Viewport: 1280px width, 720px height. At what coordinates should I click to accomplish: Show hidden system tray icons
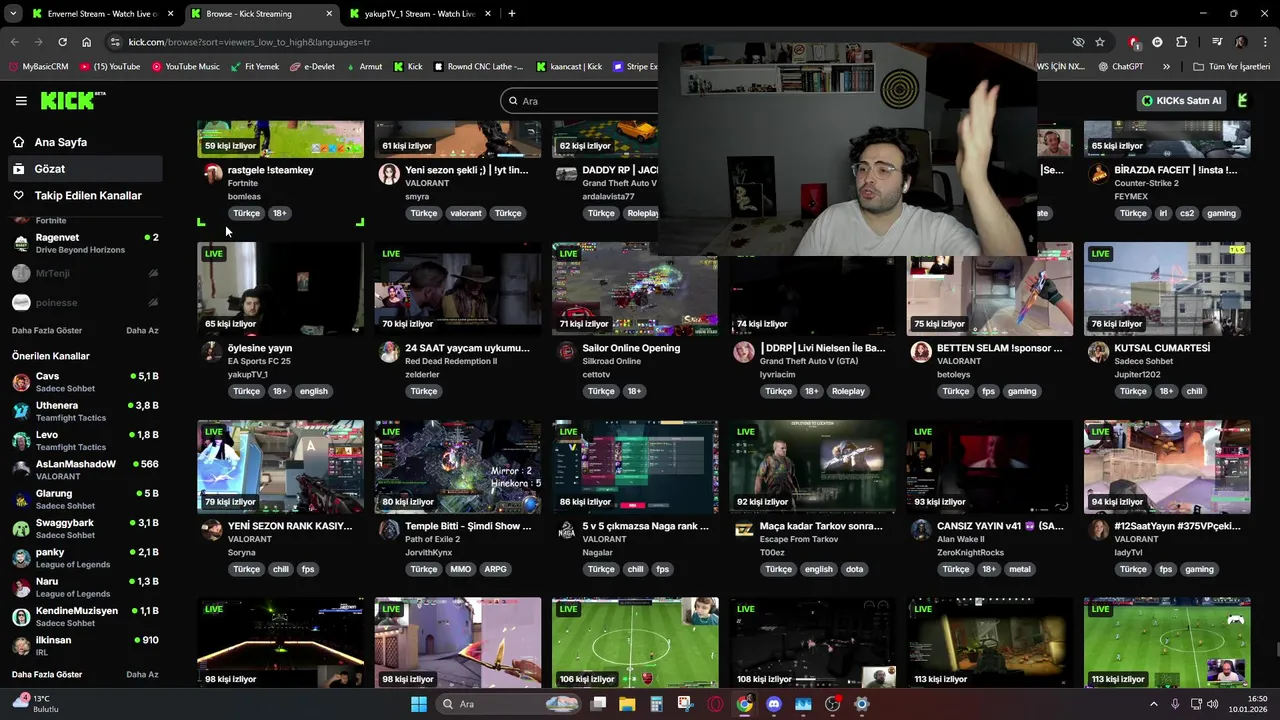pos(1153,704)
